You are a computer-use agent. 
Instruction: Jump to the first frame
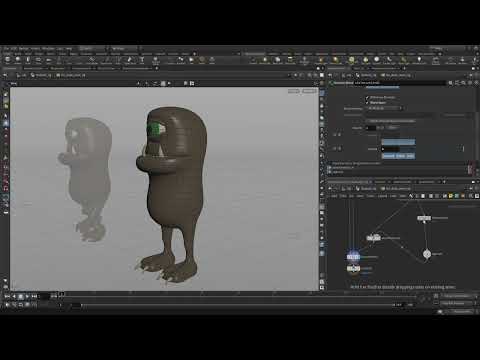7,296
